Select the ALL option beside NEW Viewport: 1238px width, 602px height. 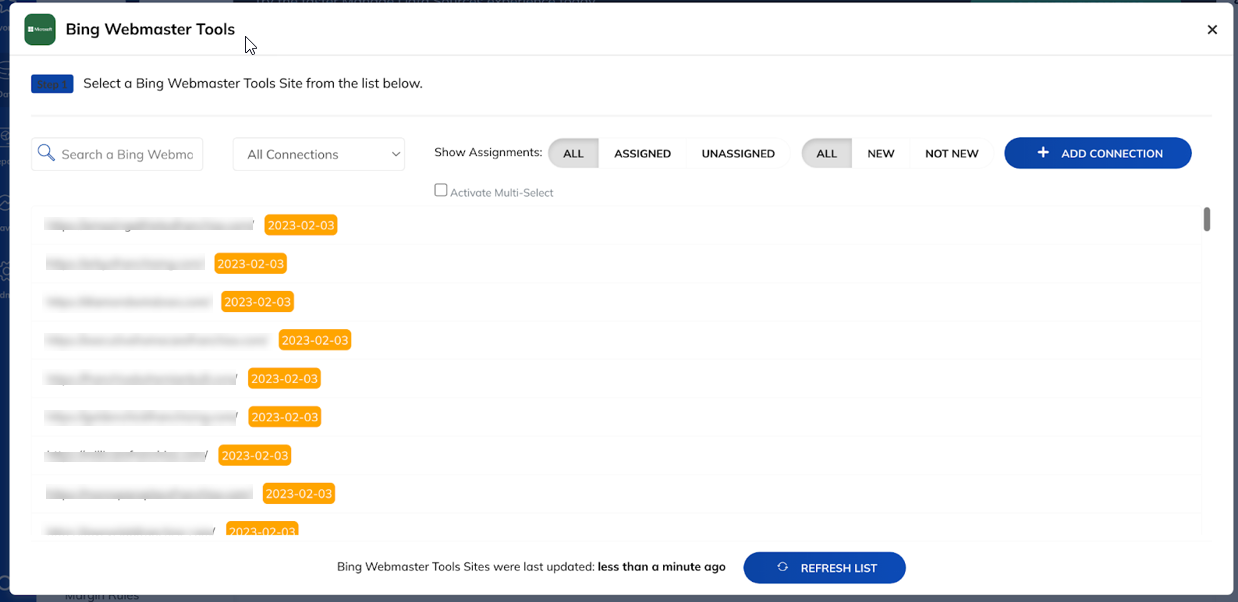point(827,153)
